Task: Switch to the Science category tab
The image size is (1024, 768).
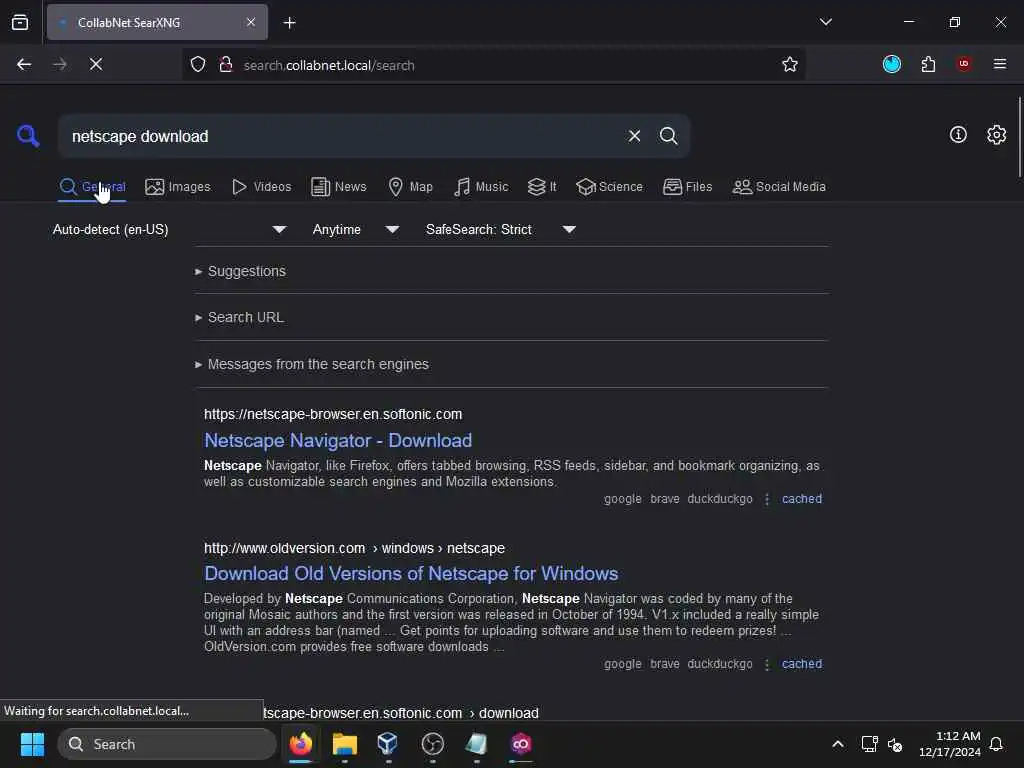Action: coord(609,187)
